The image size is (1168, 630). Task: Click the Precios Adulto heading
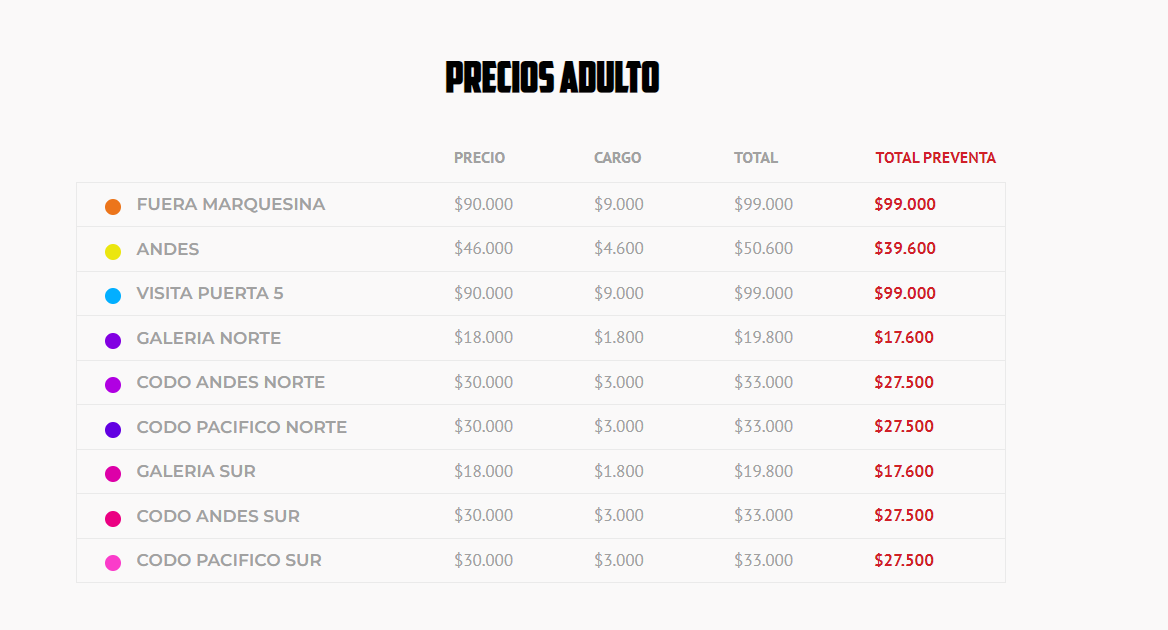pyautogui.click(x=552, y=77)
